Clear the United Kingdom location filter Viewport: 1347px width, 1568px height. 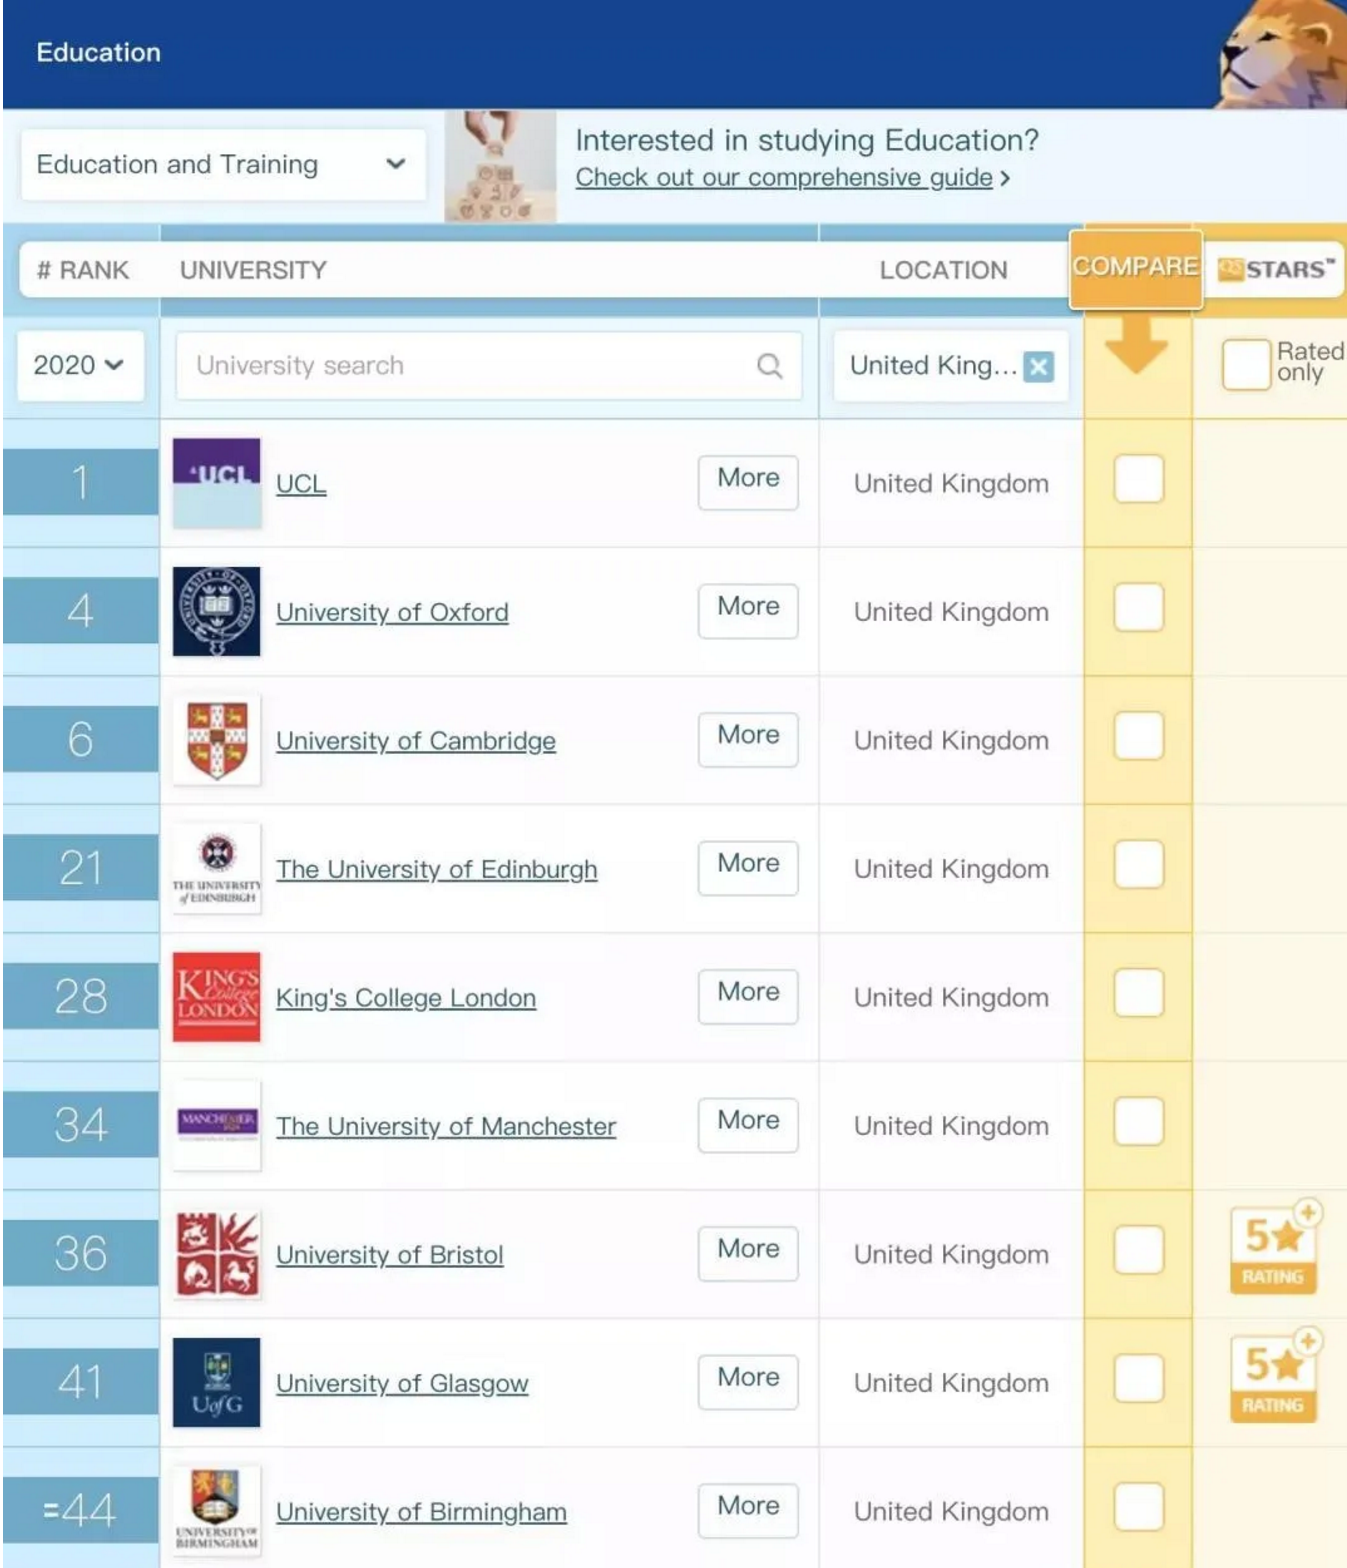tap(1039, 367)
